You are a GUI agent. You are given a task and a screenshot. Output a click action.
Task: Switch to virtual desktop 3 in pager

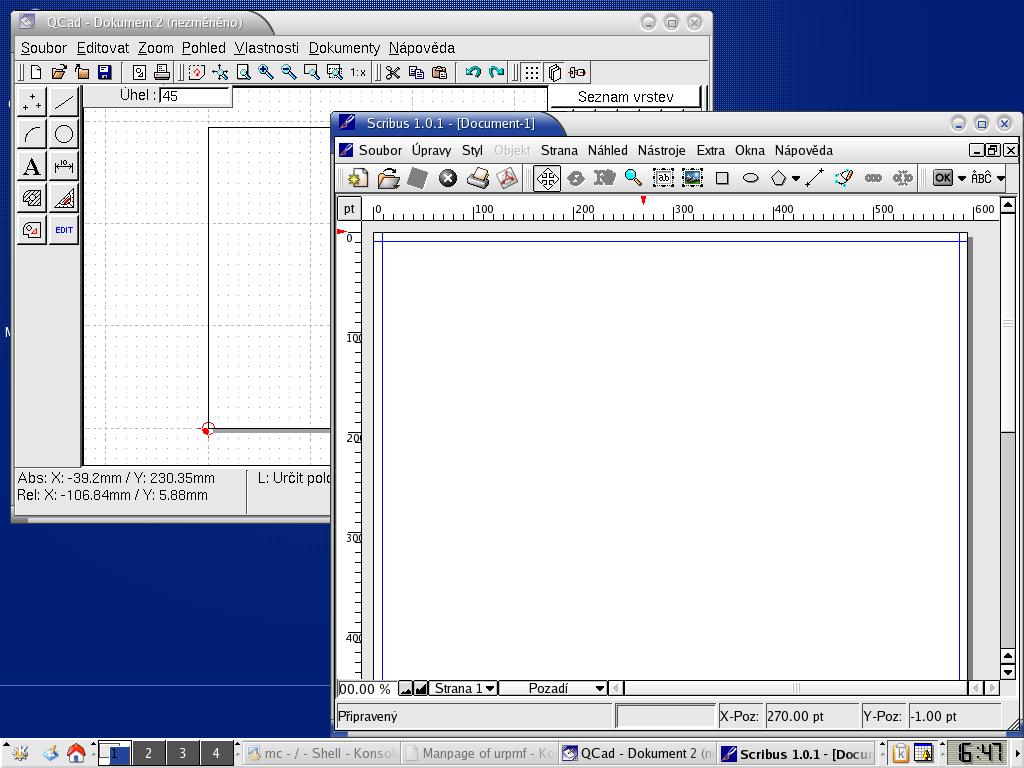(182, 753)
